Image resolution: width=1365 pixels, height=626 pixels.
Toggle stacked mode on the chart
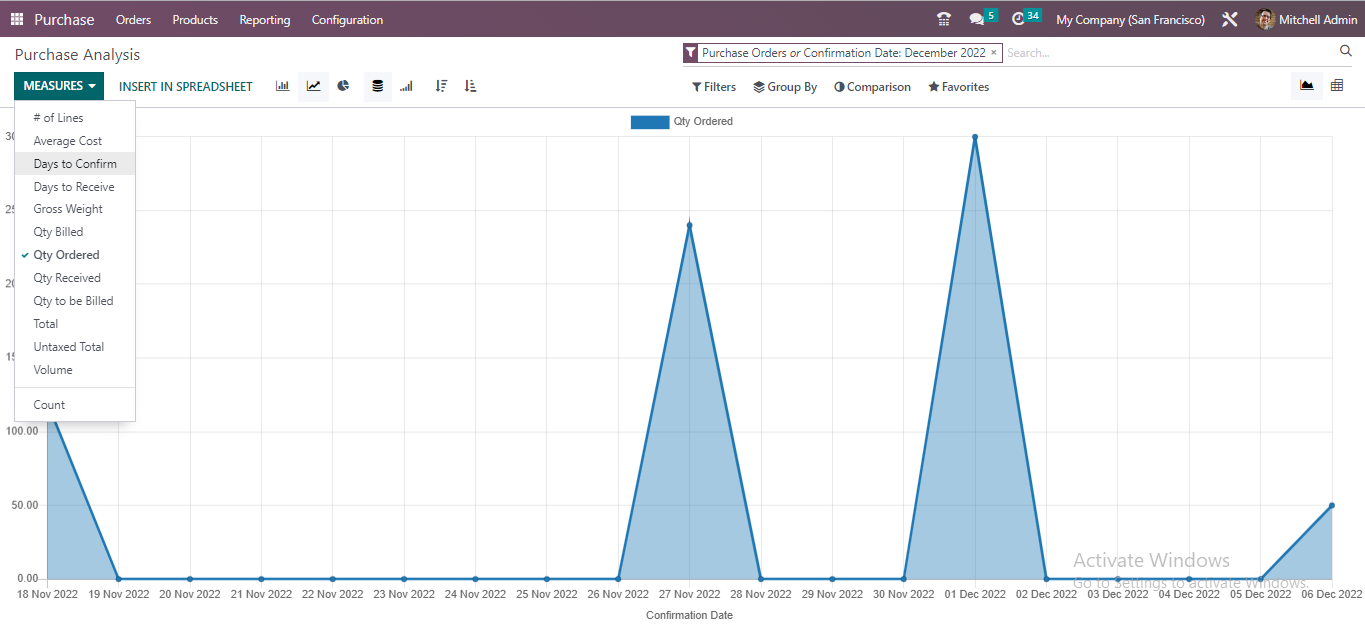click(x=377, y=86)
